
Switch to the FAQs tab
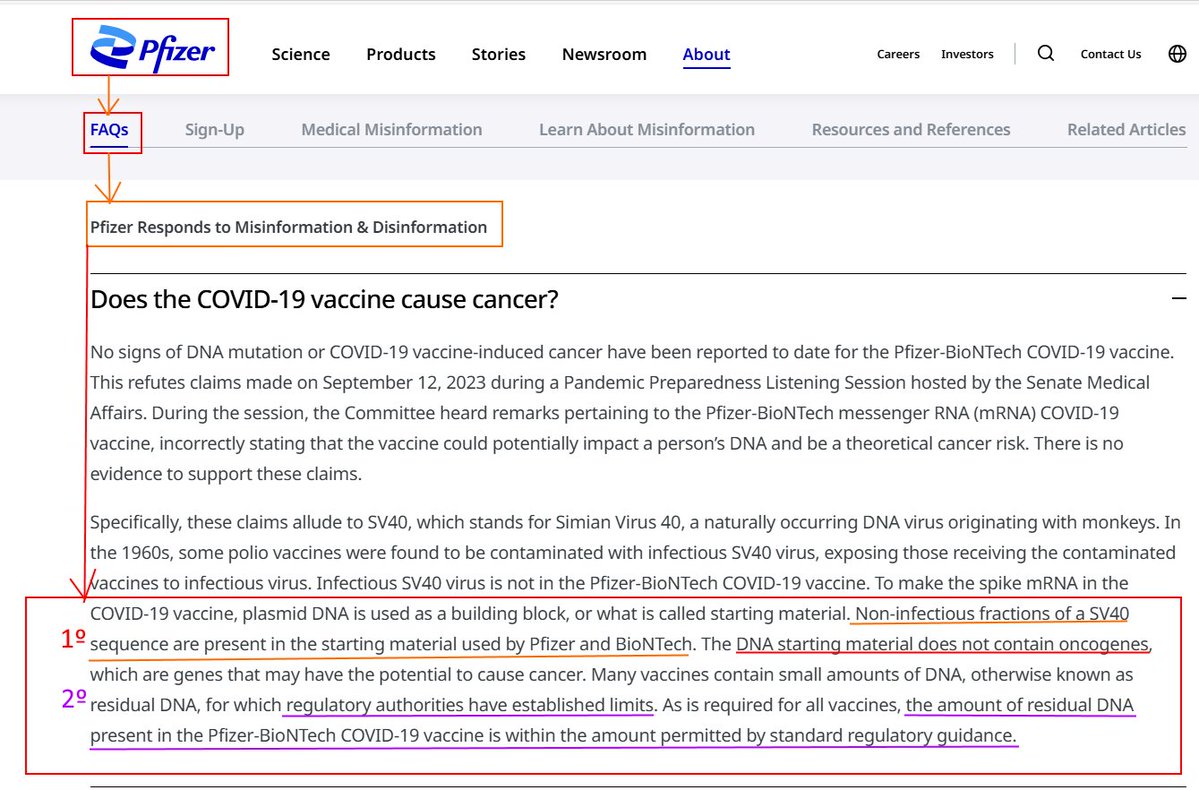[x=109, y=130]
